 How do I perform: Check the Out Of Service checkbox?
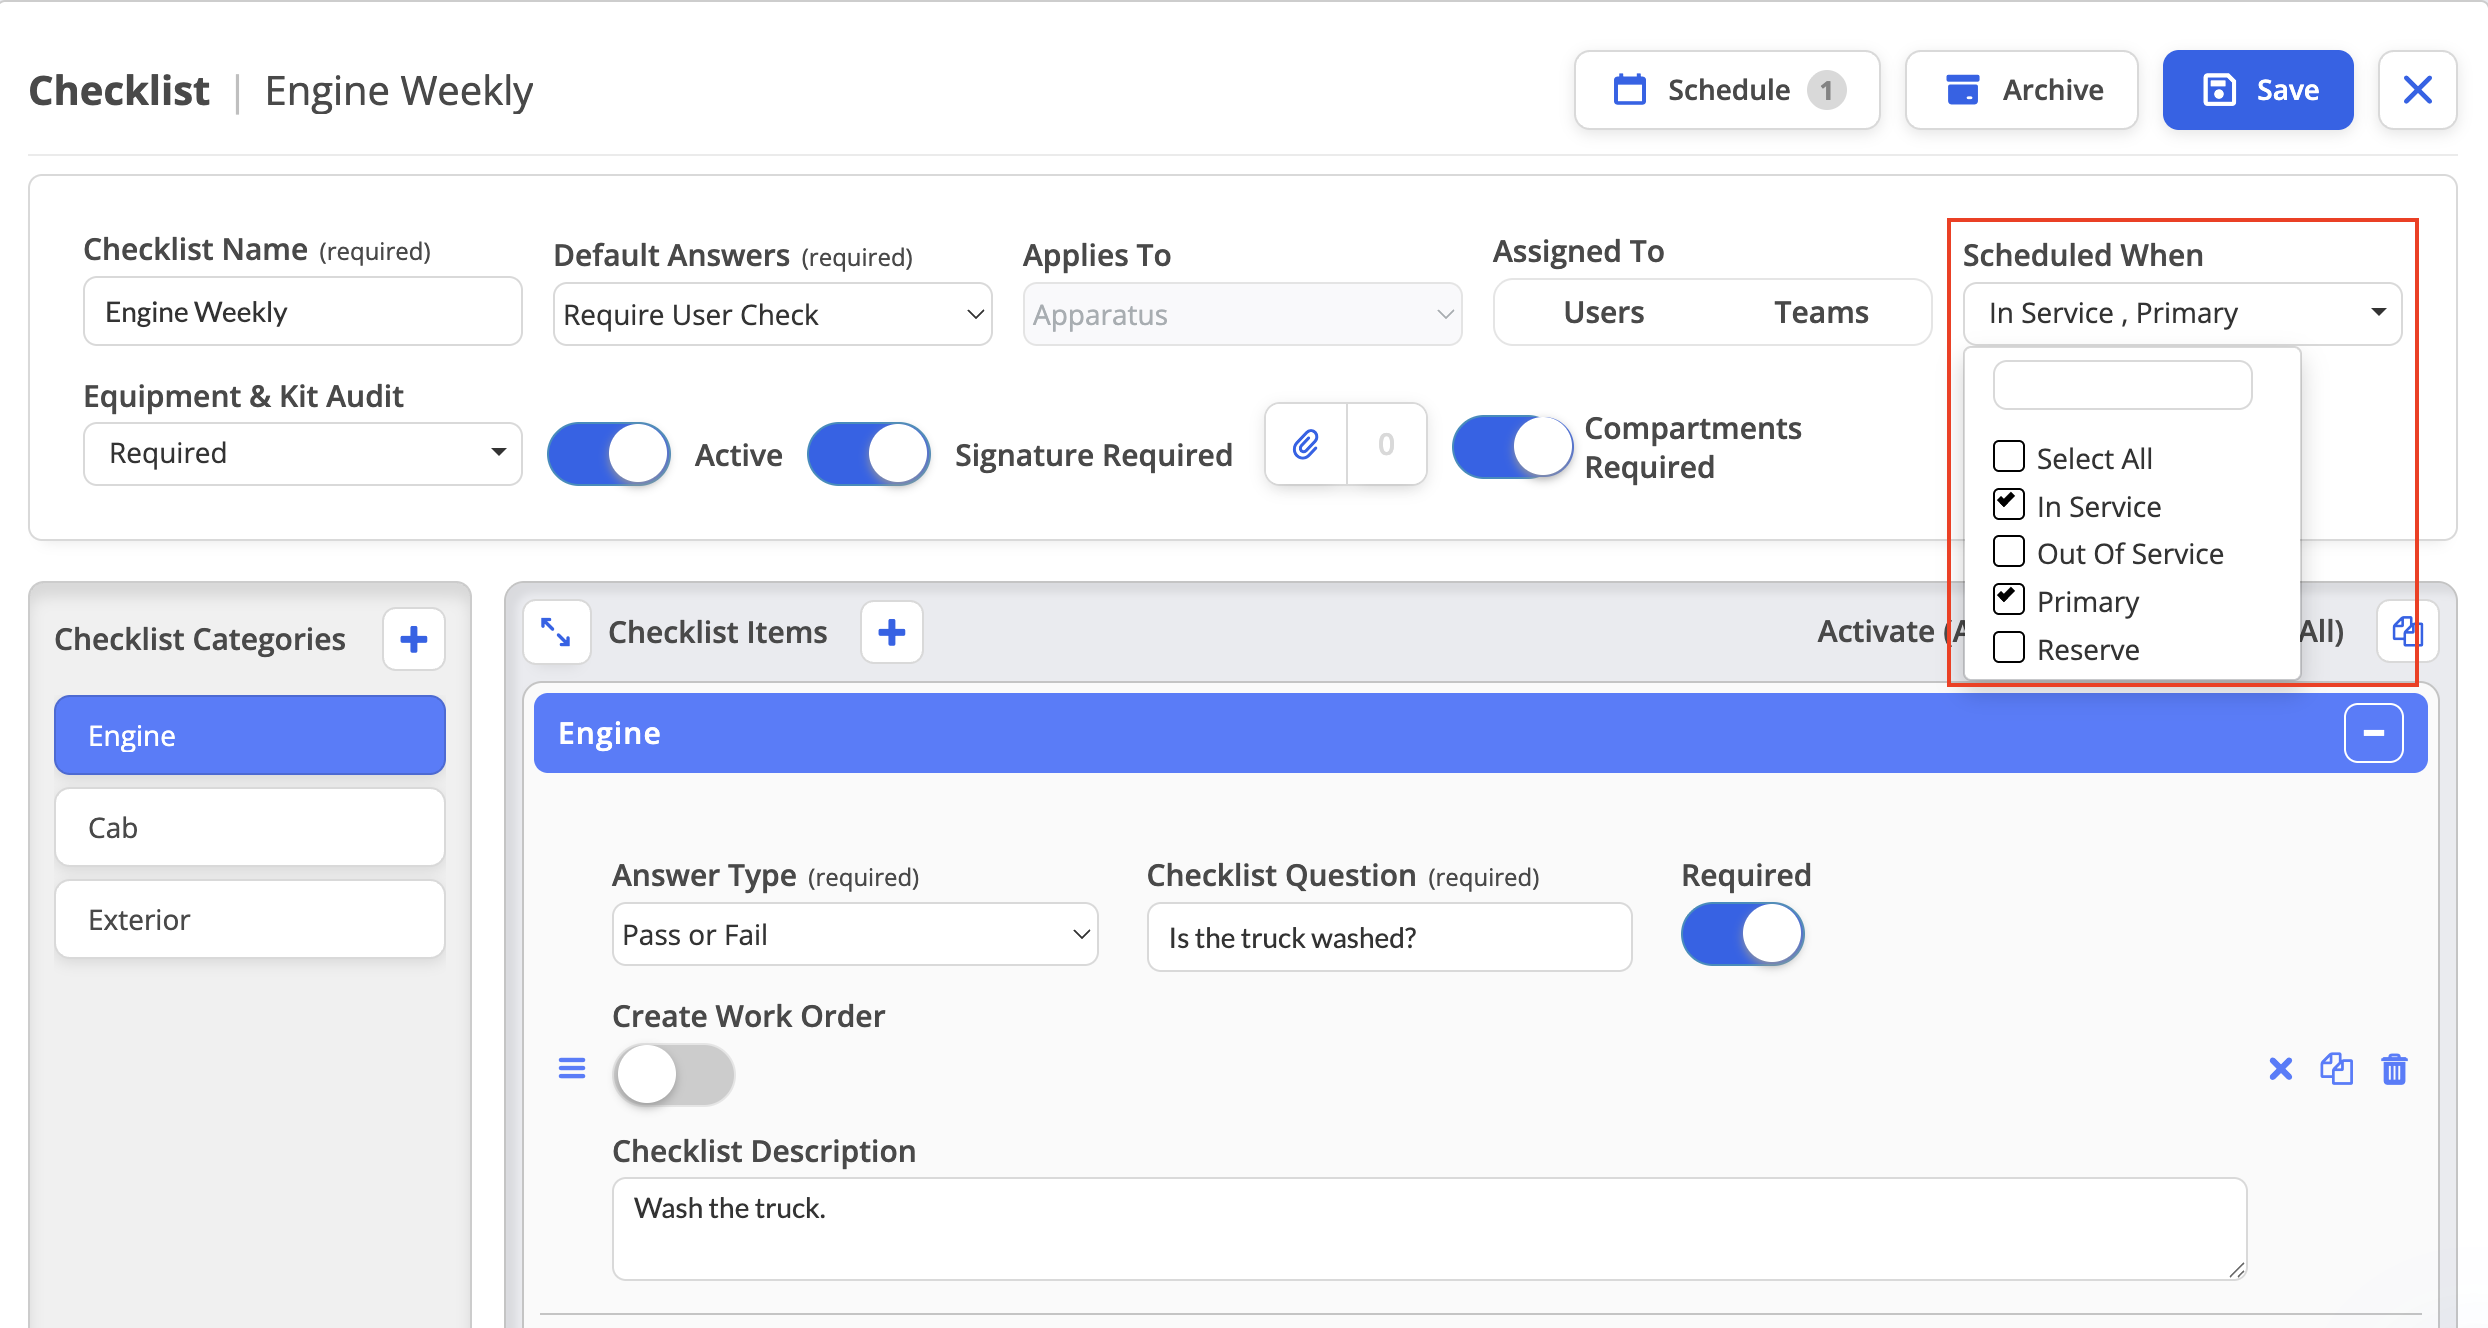(x=2009, y=552)
